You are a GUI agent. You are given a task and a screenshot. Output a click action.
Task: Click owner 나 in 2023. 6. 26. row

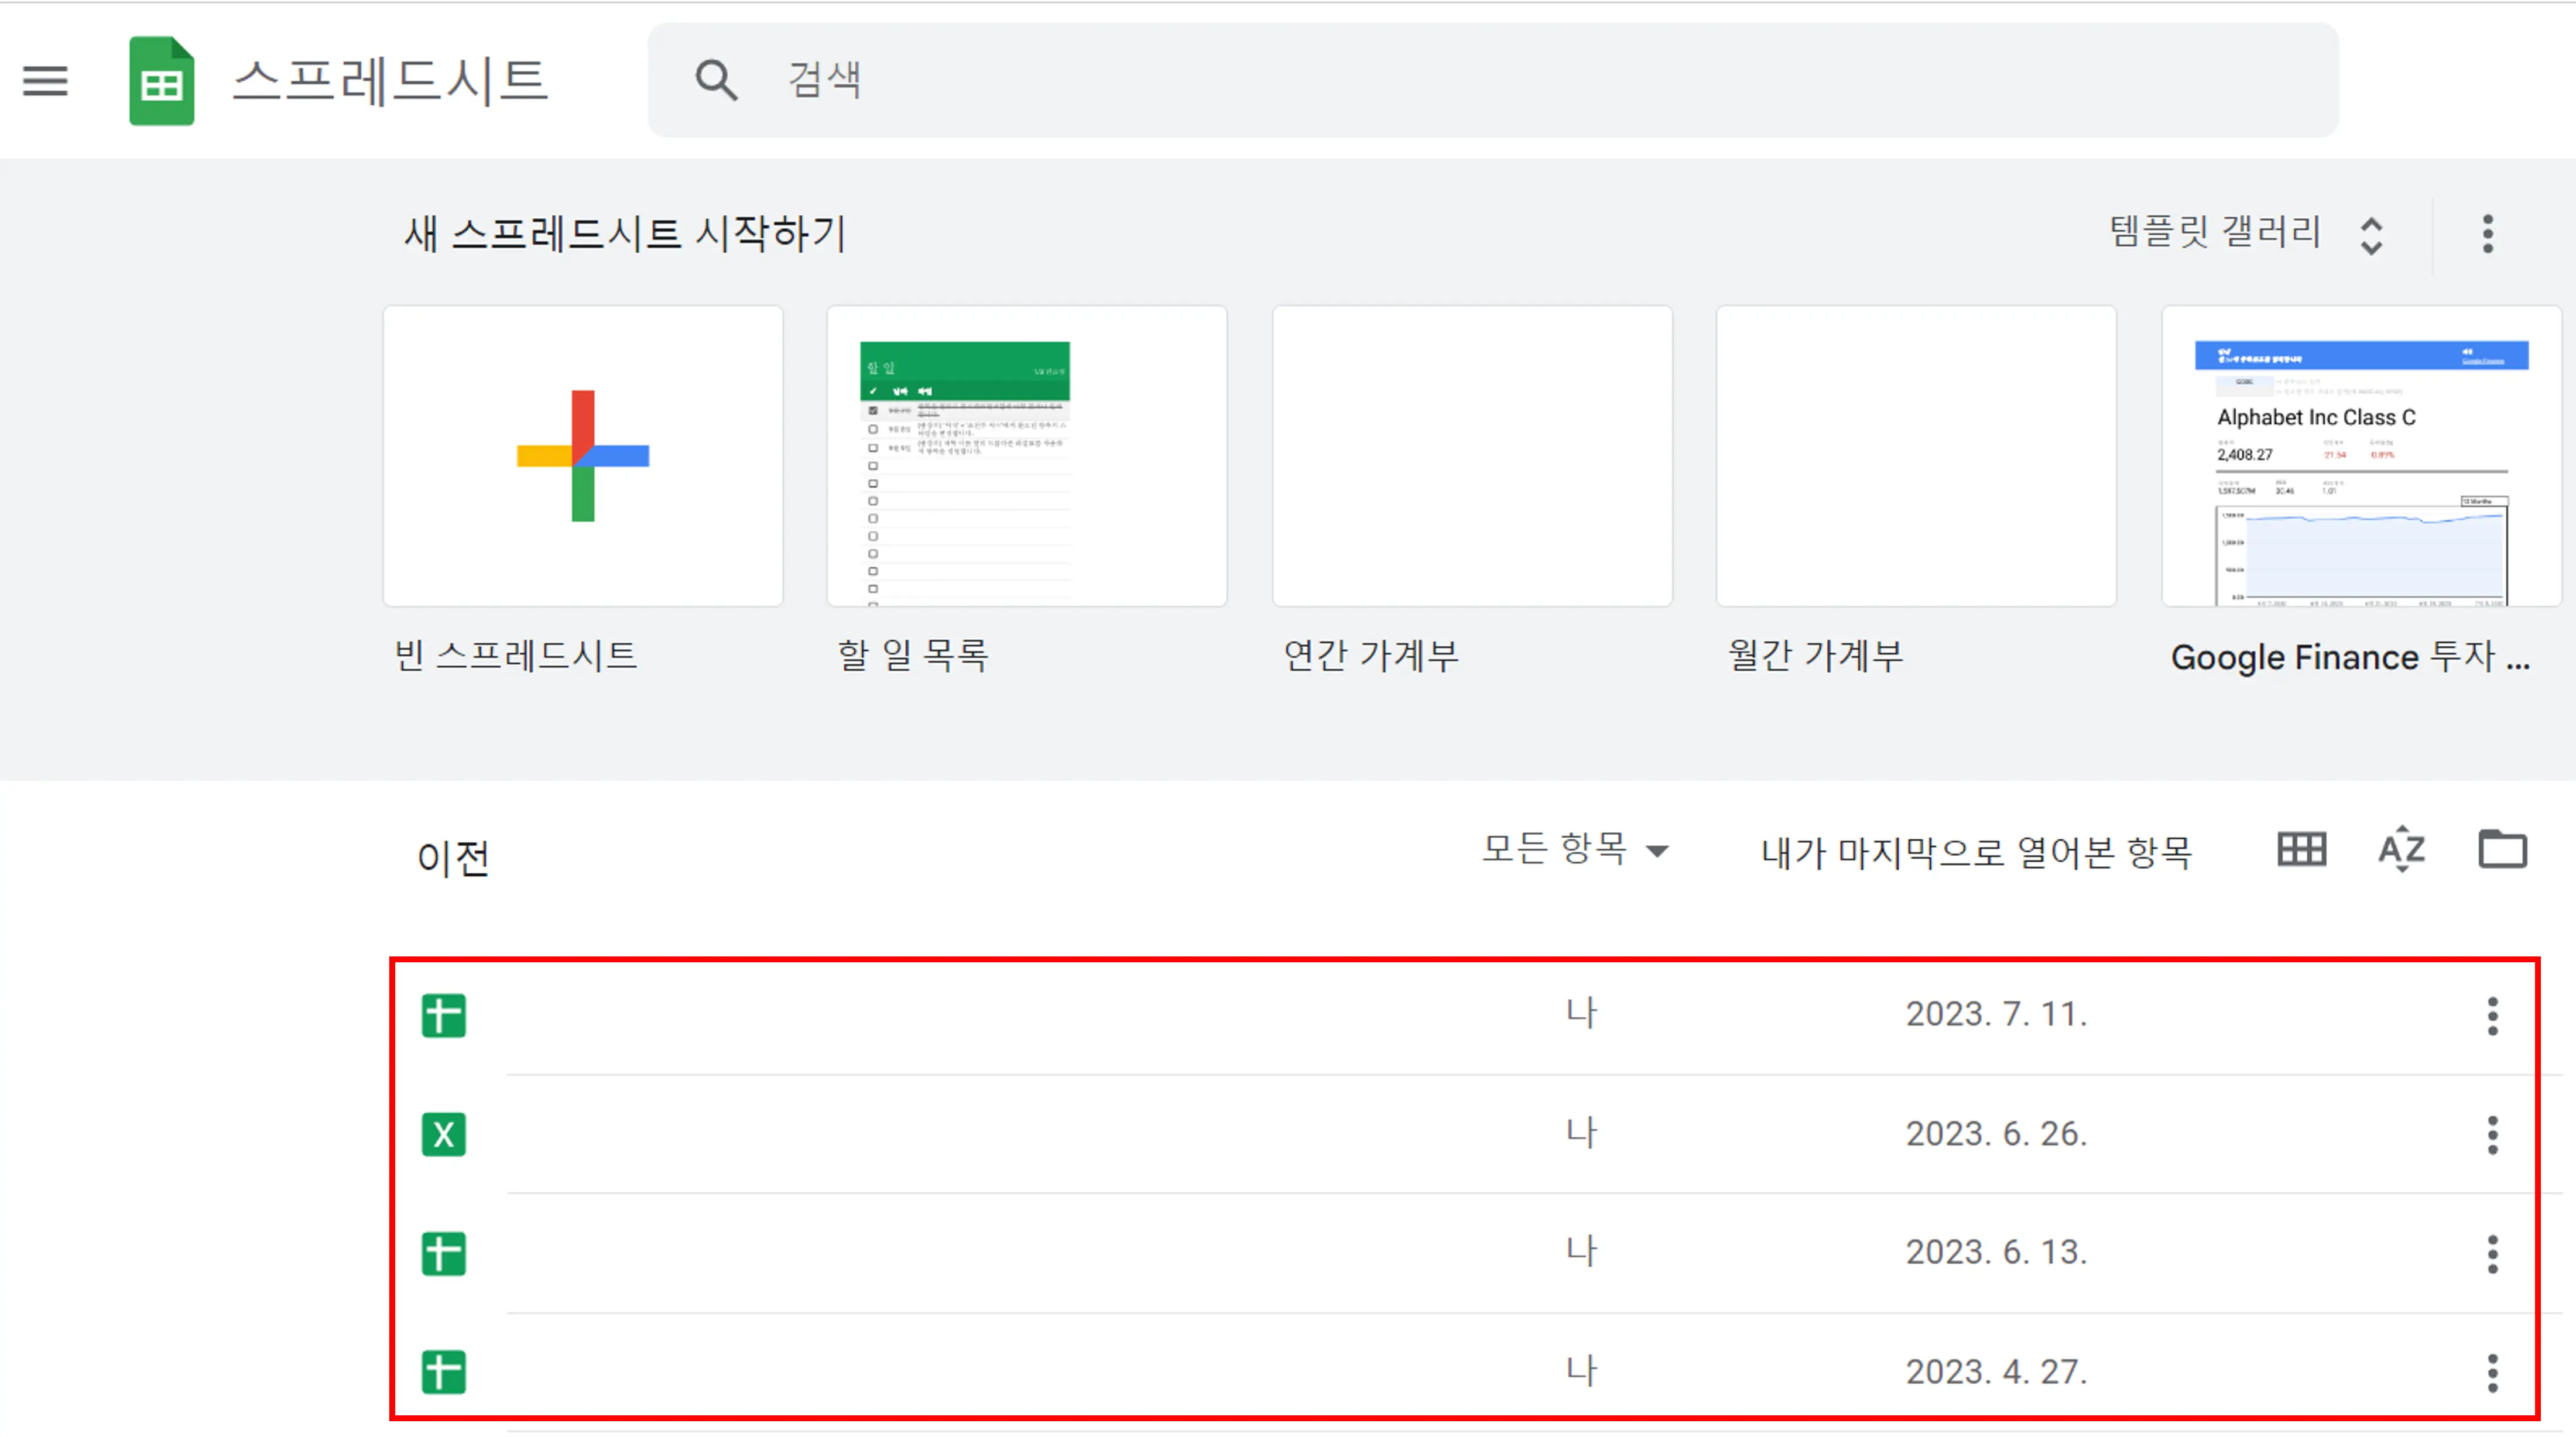(x=1582, y=1133)
